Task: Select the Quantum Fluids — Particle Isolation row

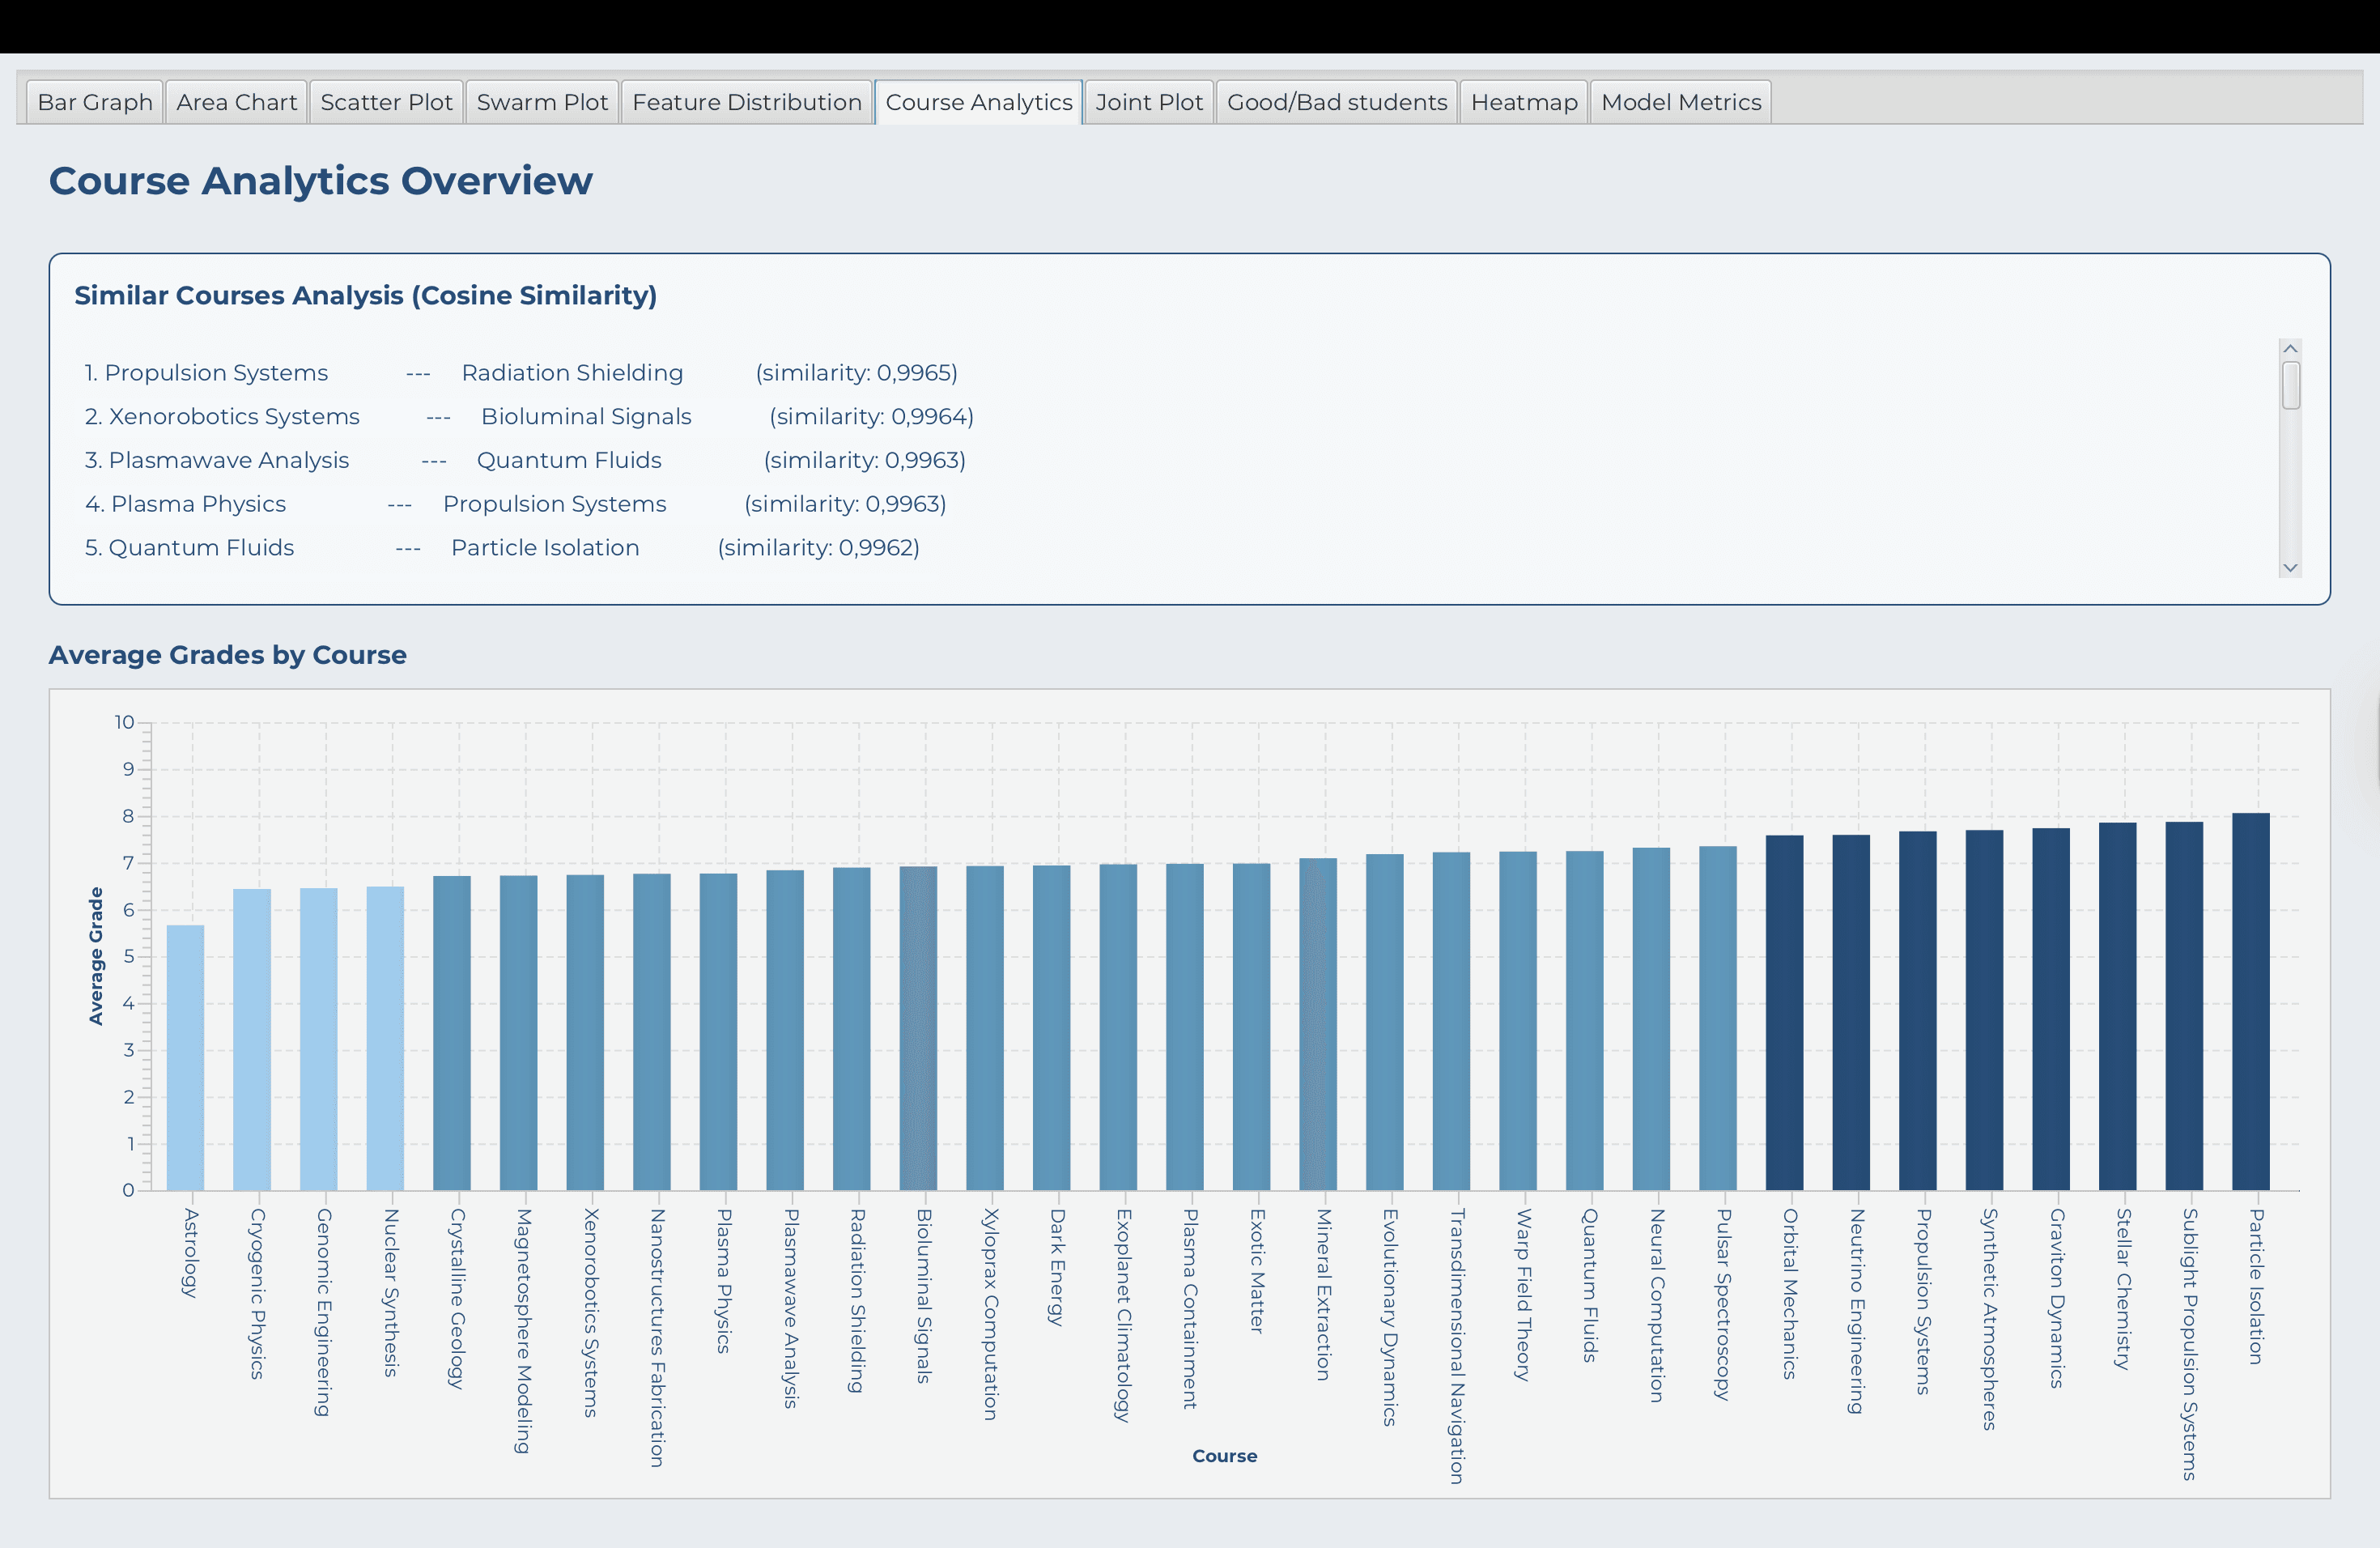Action: pyautogui.click(x=501, y=548)
